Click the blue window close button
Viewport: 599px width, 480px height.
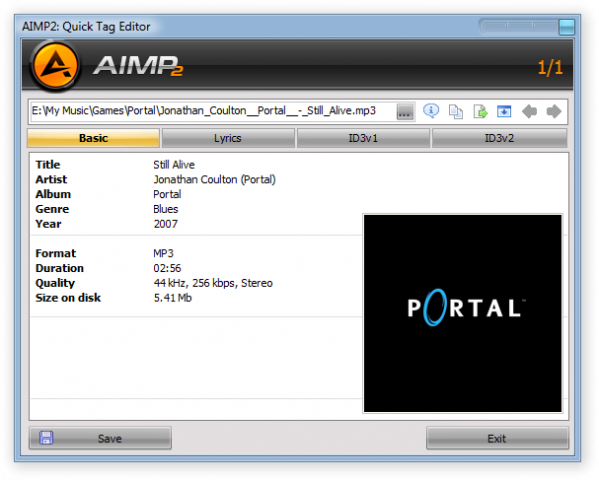(567, 27)
